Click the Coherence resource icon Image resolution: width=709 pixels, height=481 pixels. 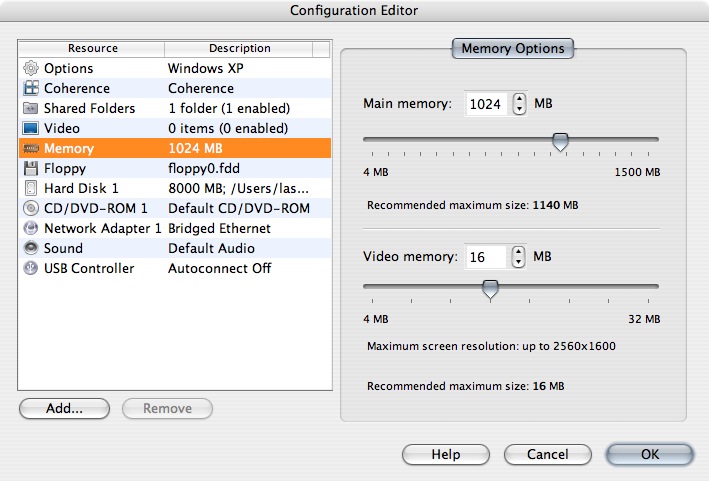[x=31, y=88]
